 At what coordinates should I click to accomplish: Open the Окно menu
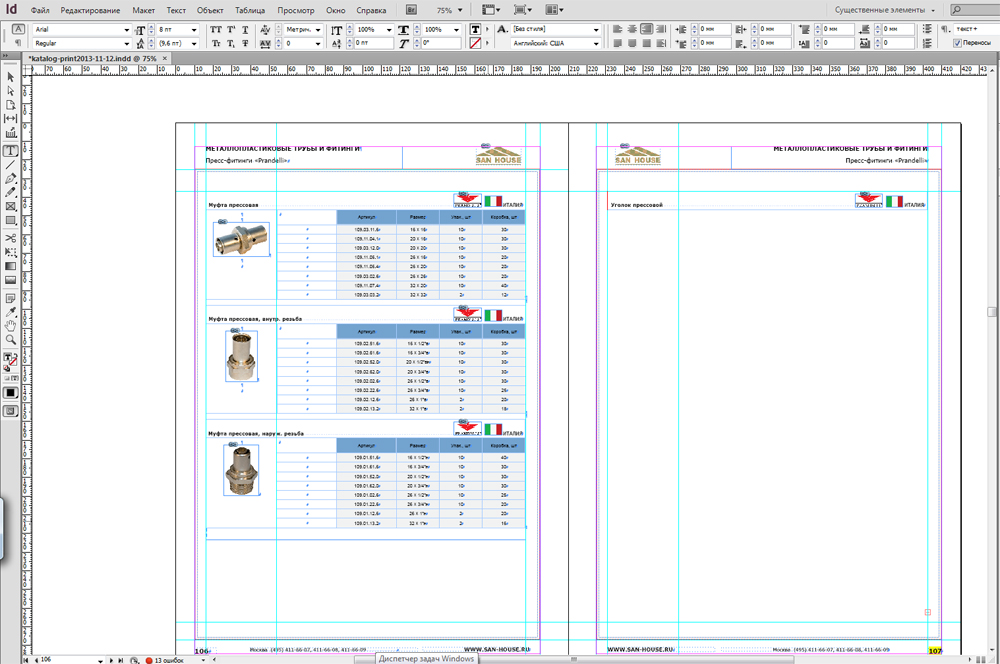pyautogui.click(x=335, y=10)
